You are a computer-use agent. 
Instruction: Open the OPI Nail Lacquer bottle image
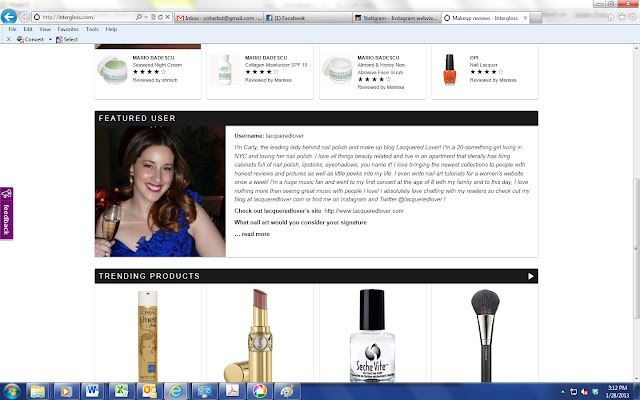(x=449, y=69)
